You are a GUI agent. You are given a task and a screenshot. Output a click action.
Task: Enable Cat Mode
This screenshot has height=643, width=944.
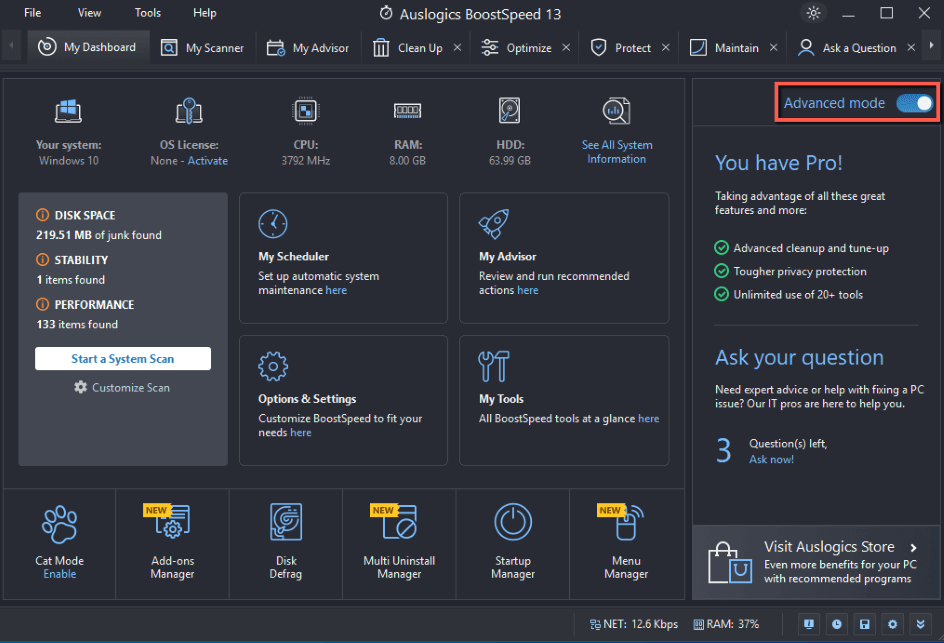[60, 574]
